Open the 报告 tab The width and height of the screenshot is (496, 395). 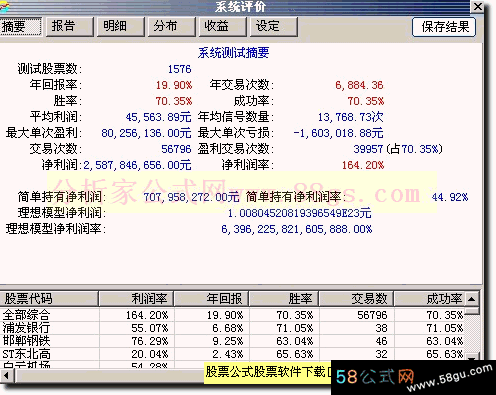point(69,26)
